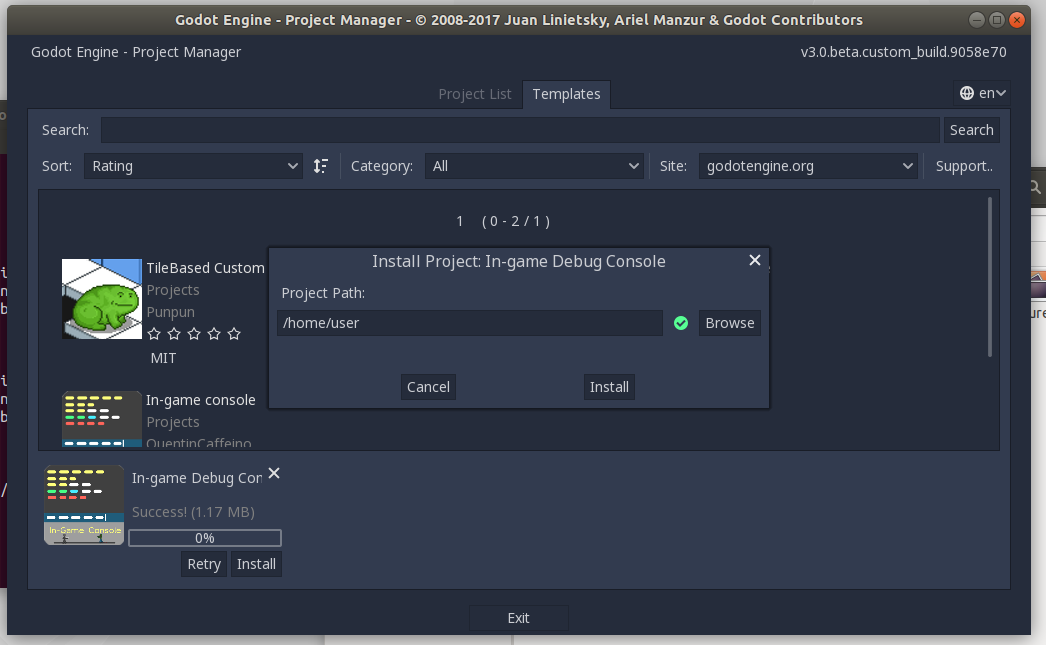1046x645 pixels.
Task: Click the In-game Debug Console download thumbnail
Action: 83,503
